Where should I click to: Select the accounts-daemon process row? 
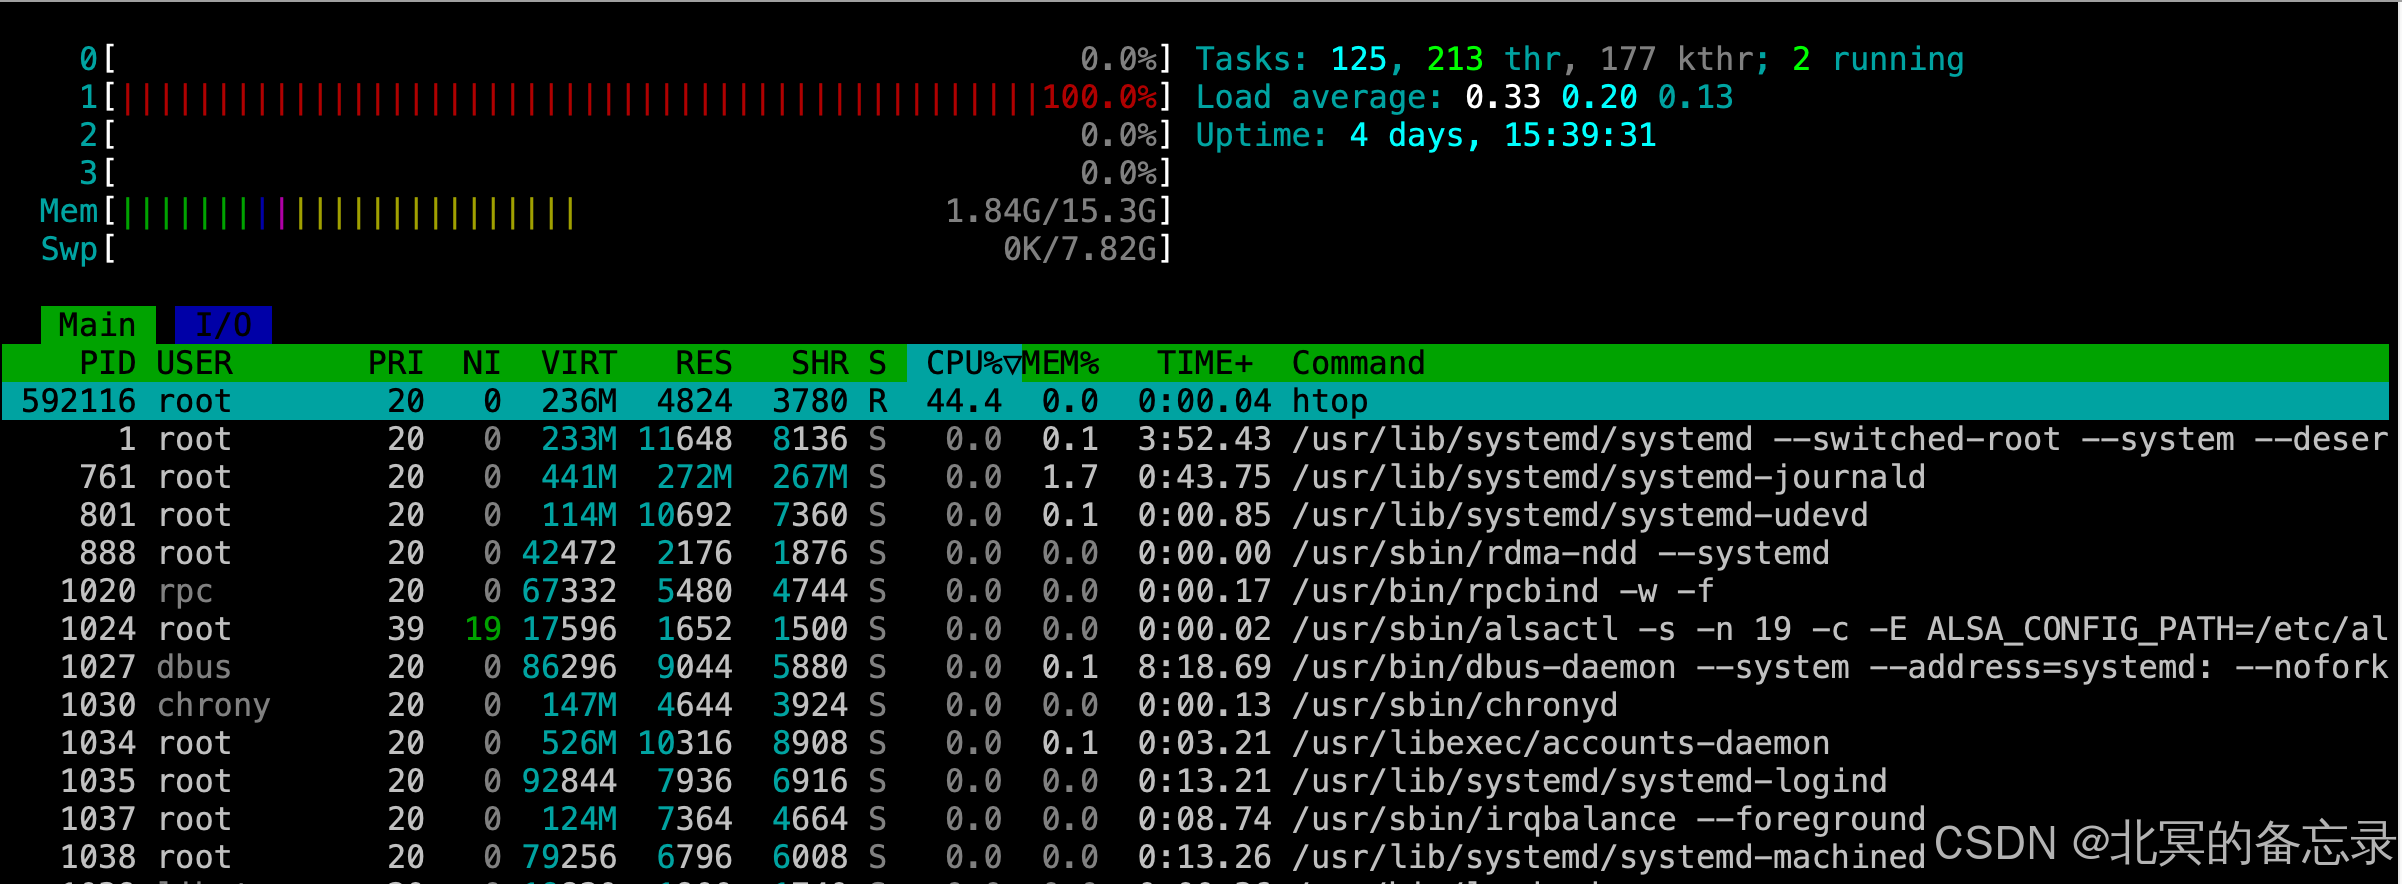1195,743
